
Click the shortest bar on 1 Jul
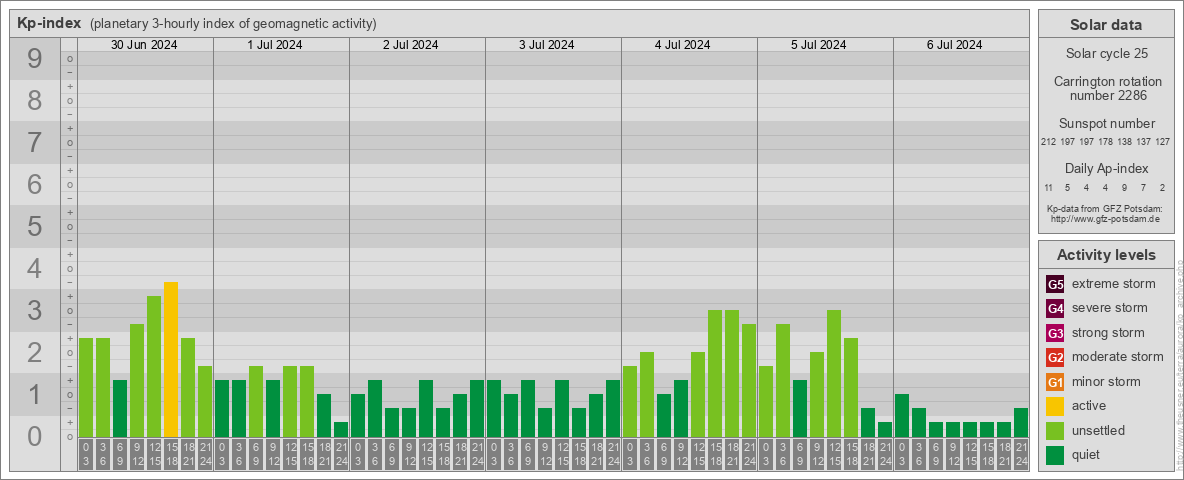(341, 430)
